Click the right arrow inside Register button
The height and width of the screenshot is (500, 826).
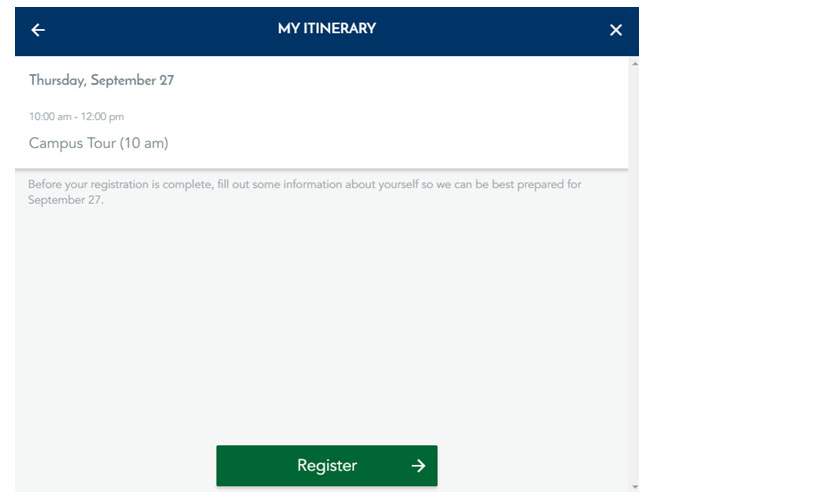coord(418,466)
